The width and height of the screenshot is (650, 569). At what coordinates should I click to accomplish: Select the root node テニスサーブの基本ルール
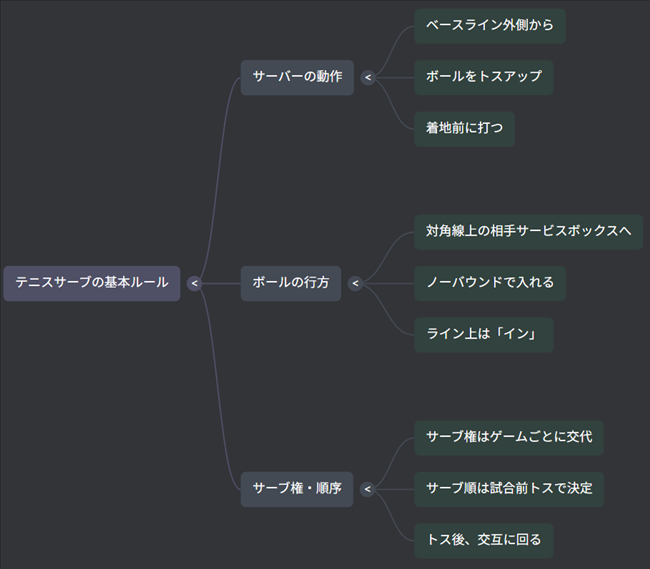(92, 283)
